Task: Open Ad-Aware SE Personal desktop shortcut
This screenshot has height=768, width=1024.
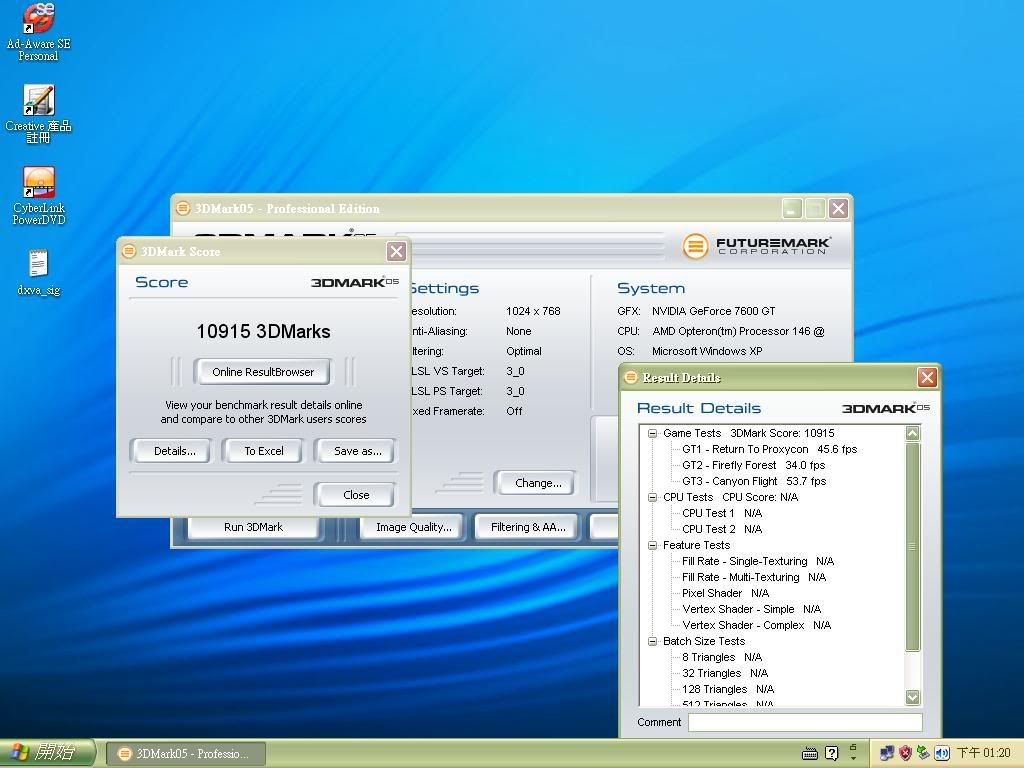Action: click(x=38, y=20)
